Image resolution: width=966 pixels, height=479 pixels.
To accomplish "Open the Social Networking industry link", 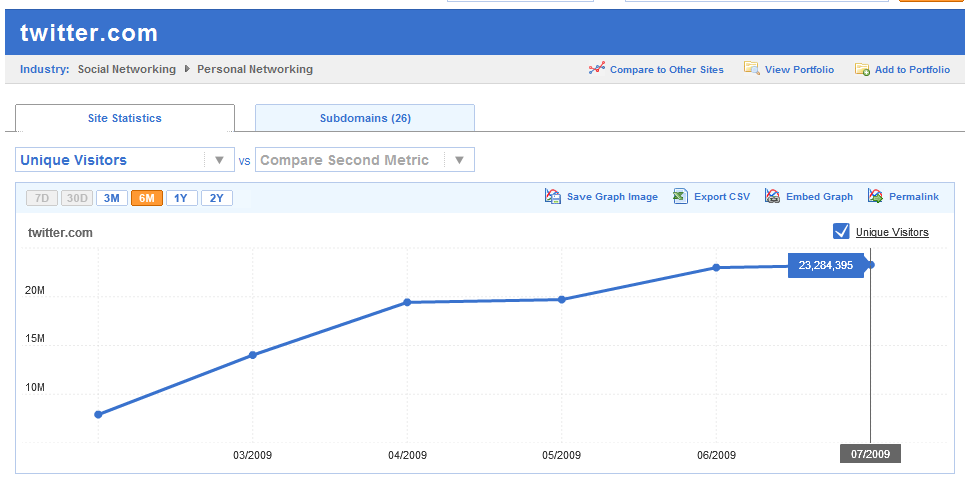I will coord(127,69).
